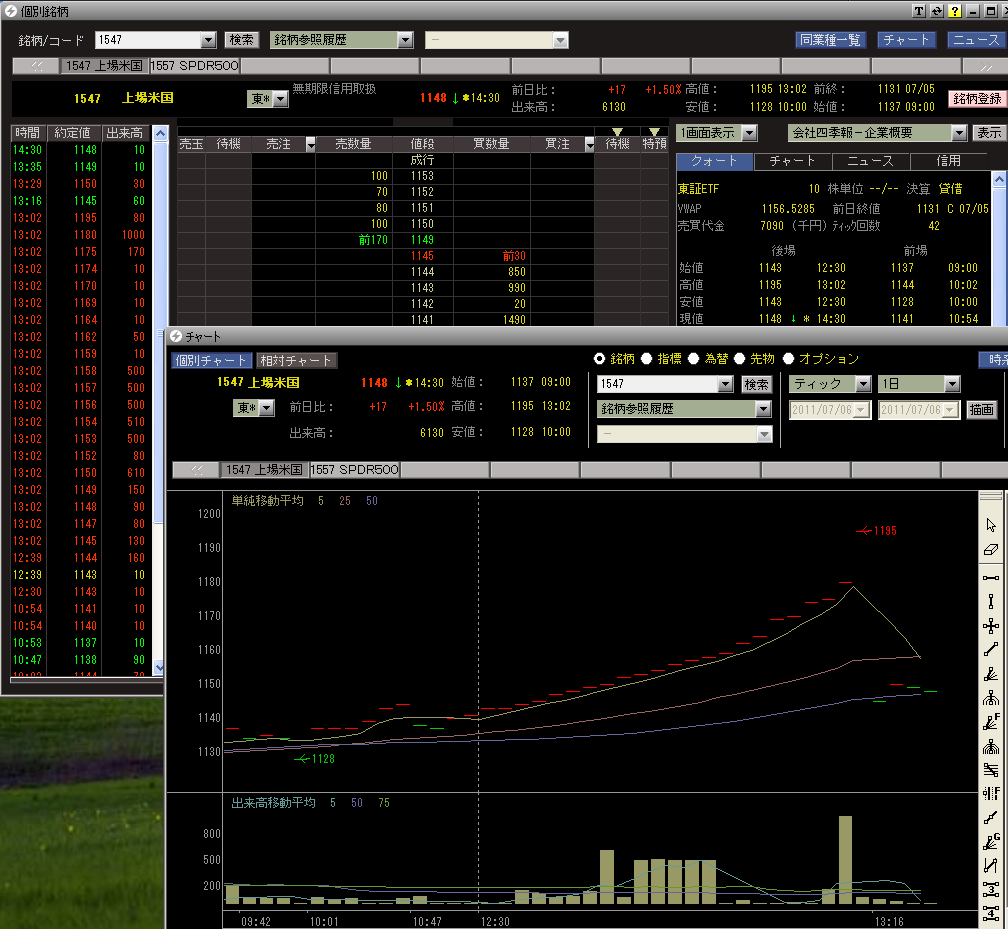Switch to the 相対チャート tab

pyautogui.click(x=296, y=360)
